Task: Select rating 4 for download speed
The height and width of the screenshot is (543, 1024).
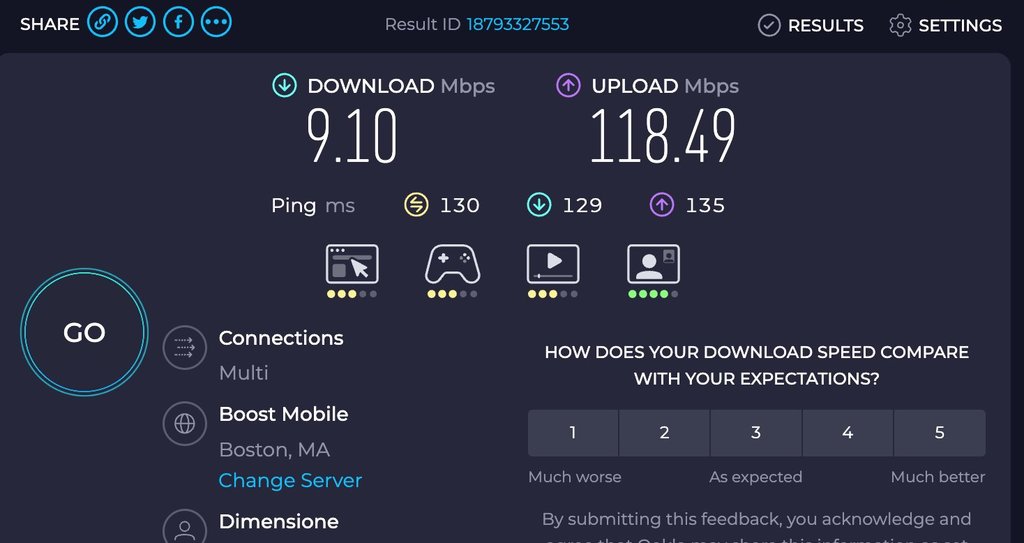Action: coord(848,433)
